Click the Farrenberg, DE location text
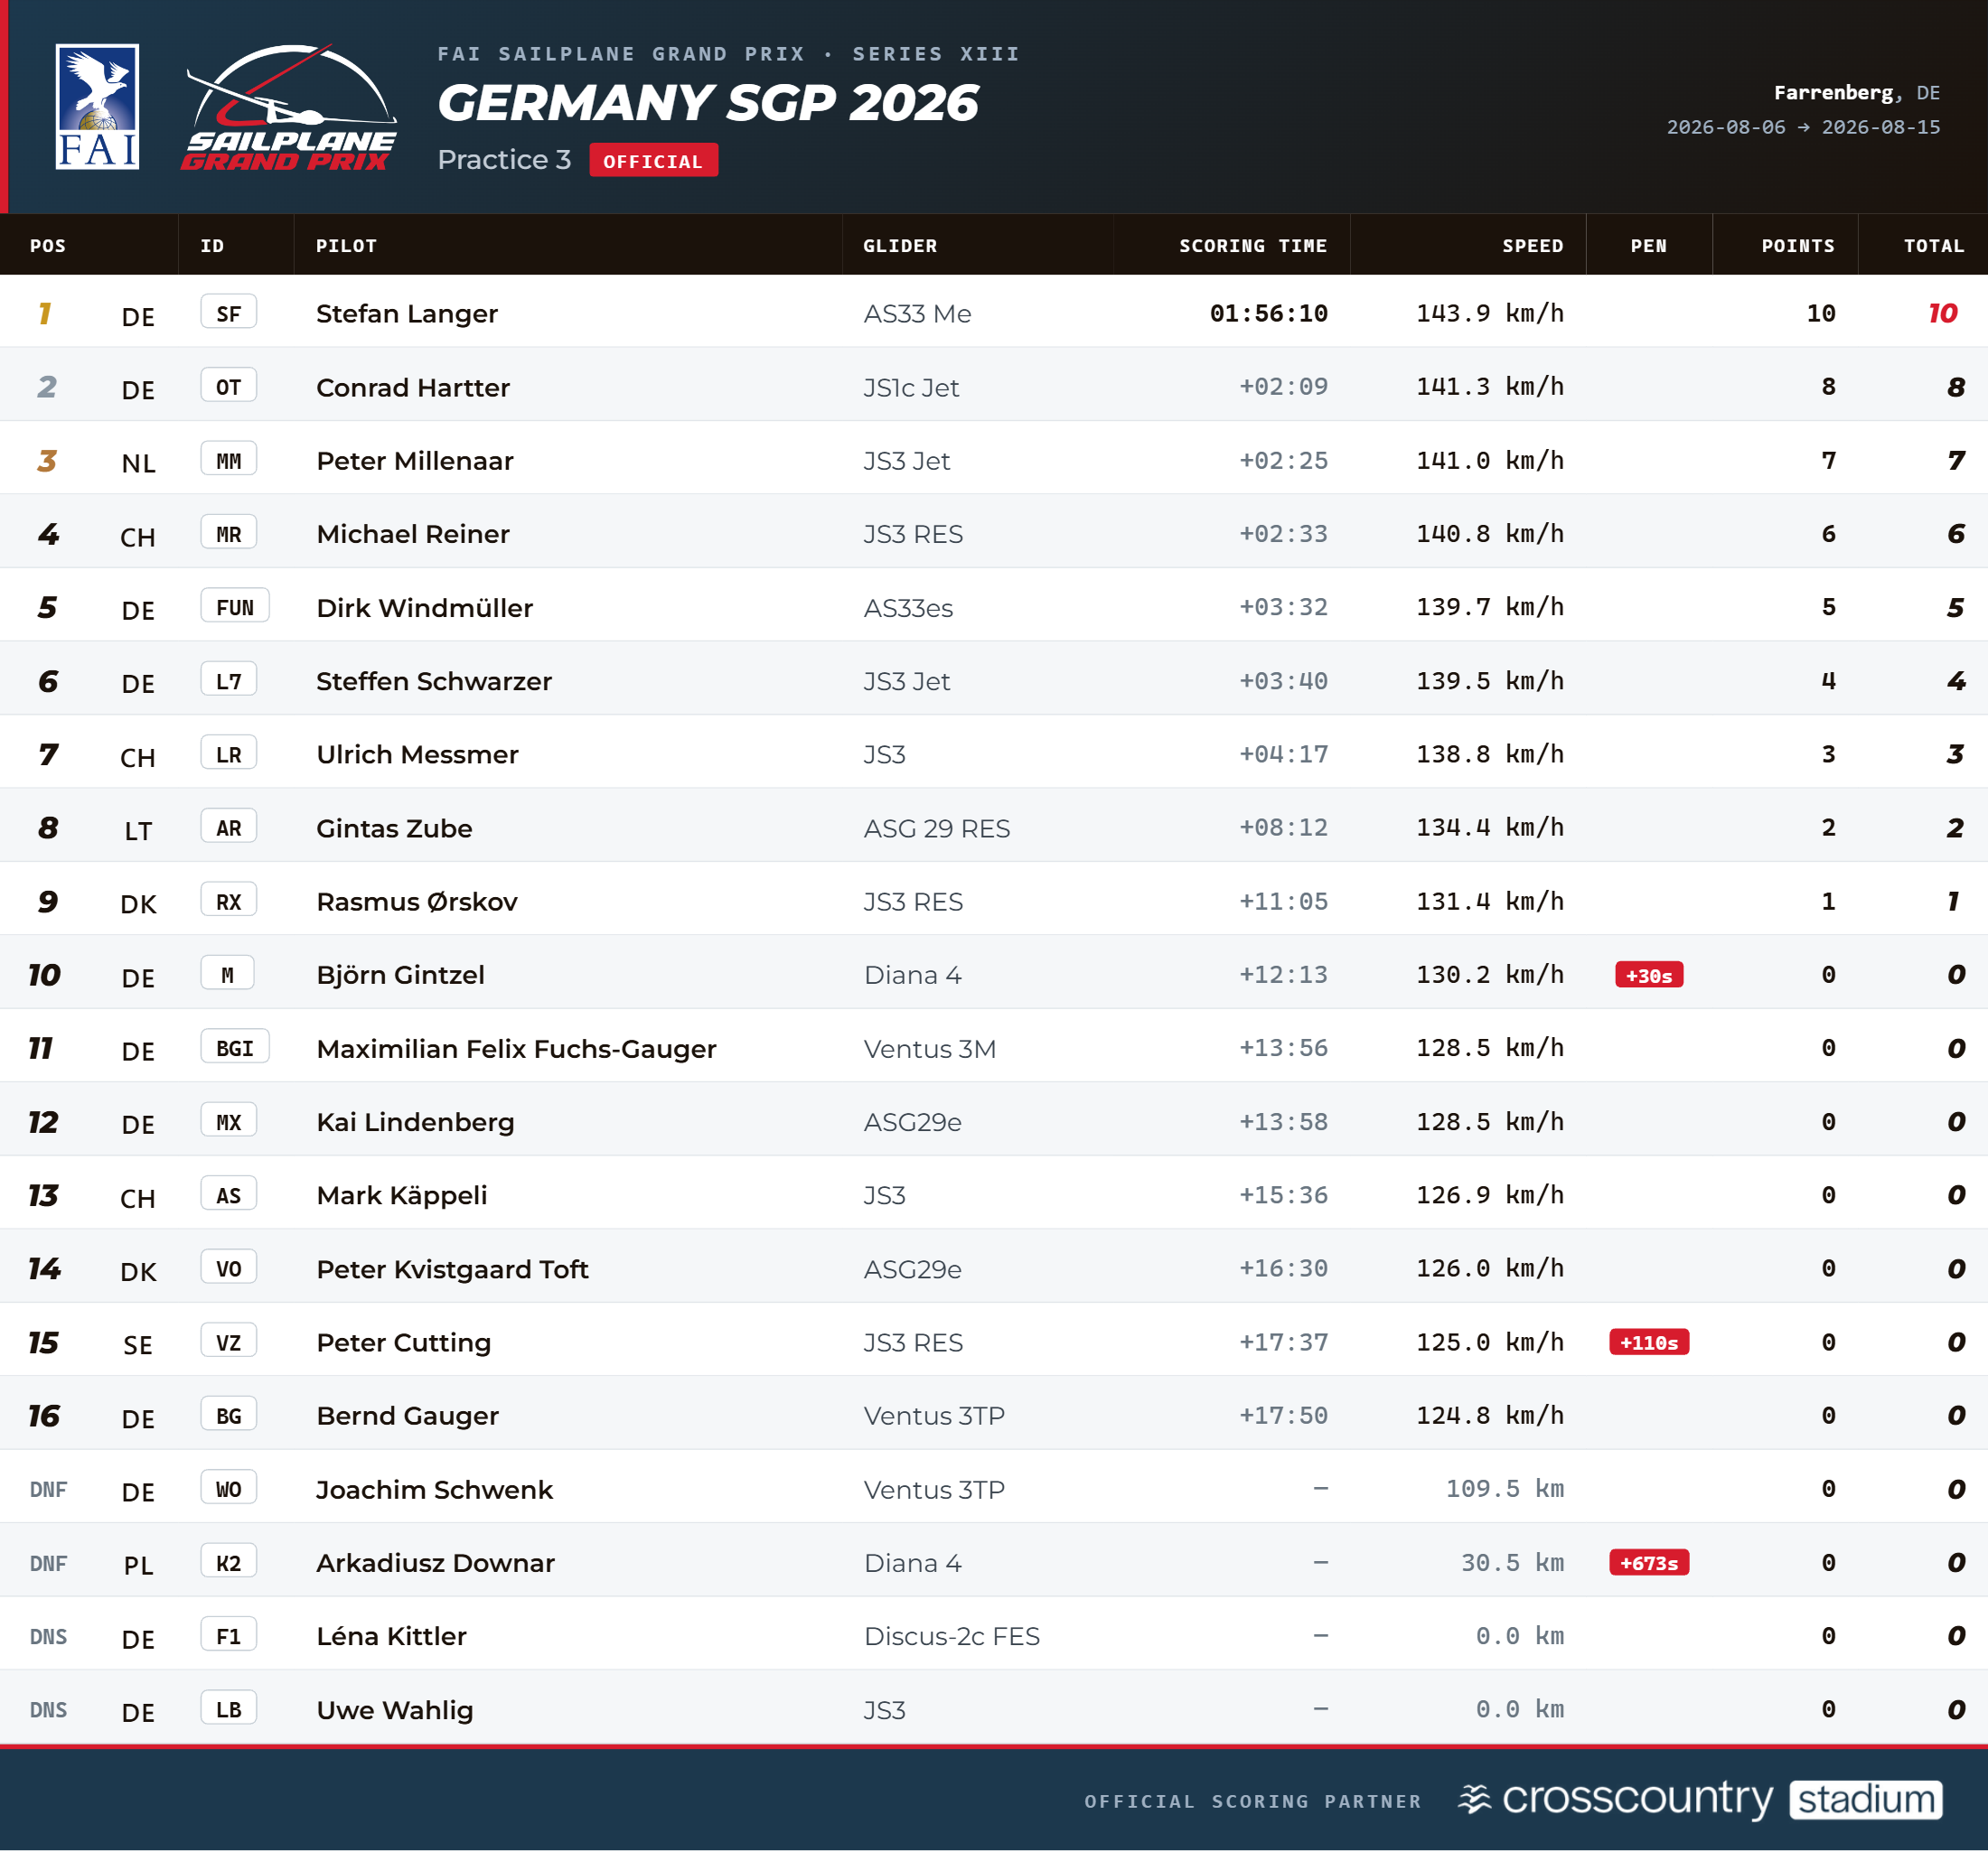The height and width of the screenshot is (1852, 1988). 1857,93
